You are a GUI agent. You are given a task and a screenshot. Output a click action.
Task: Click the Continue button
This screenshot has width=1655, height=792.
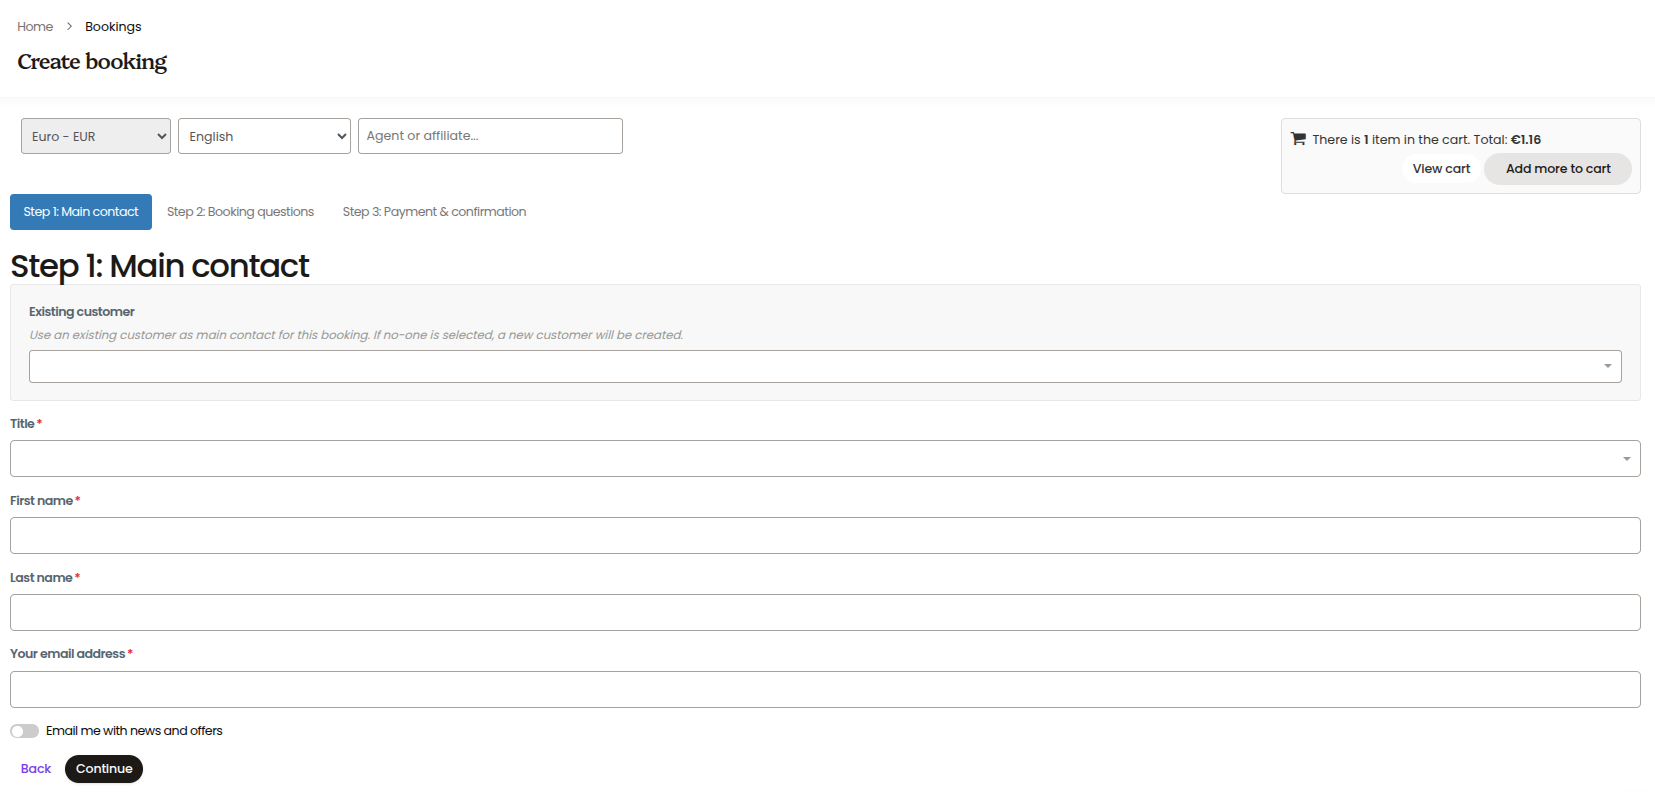(104, 769)
